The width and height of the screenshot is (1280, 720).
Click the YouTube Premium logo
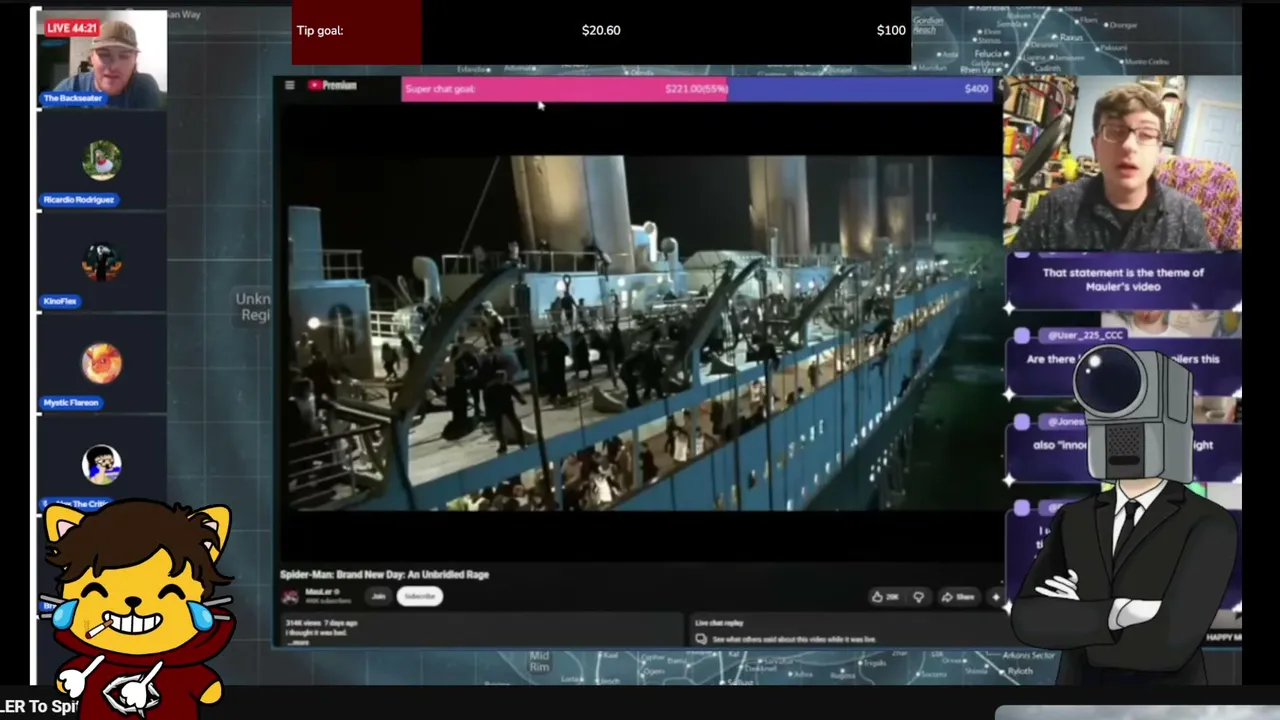[333, 85]
